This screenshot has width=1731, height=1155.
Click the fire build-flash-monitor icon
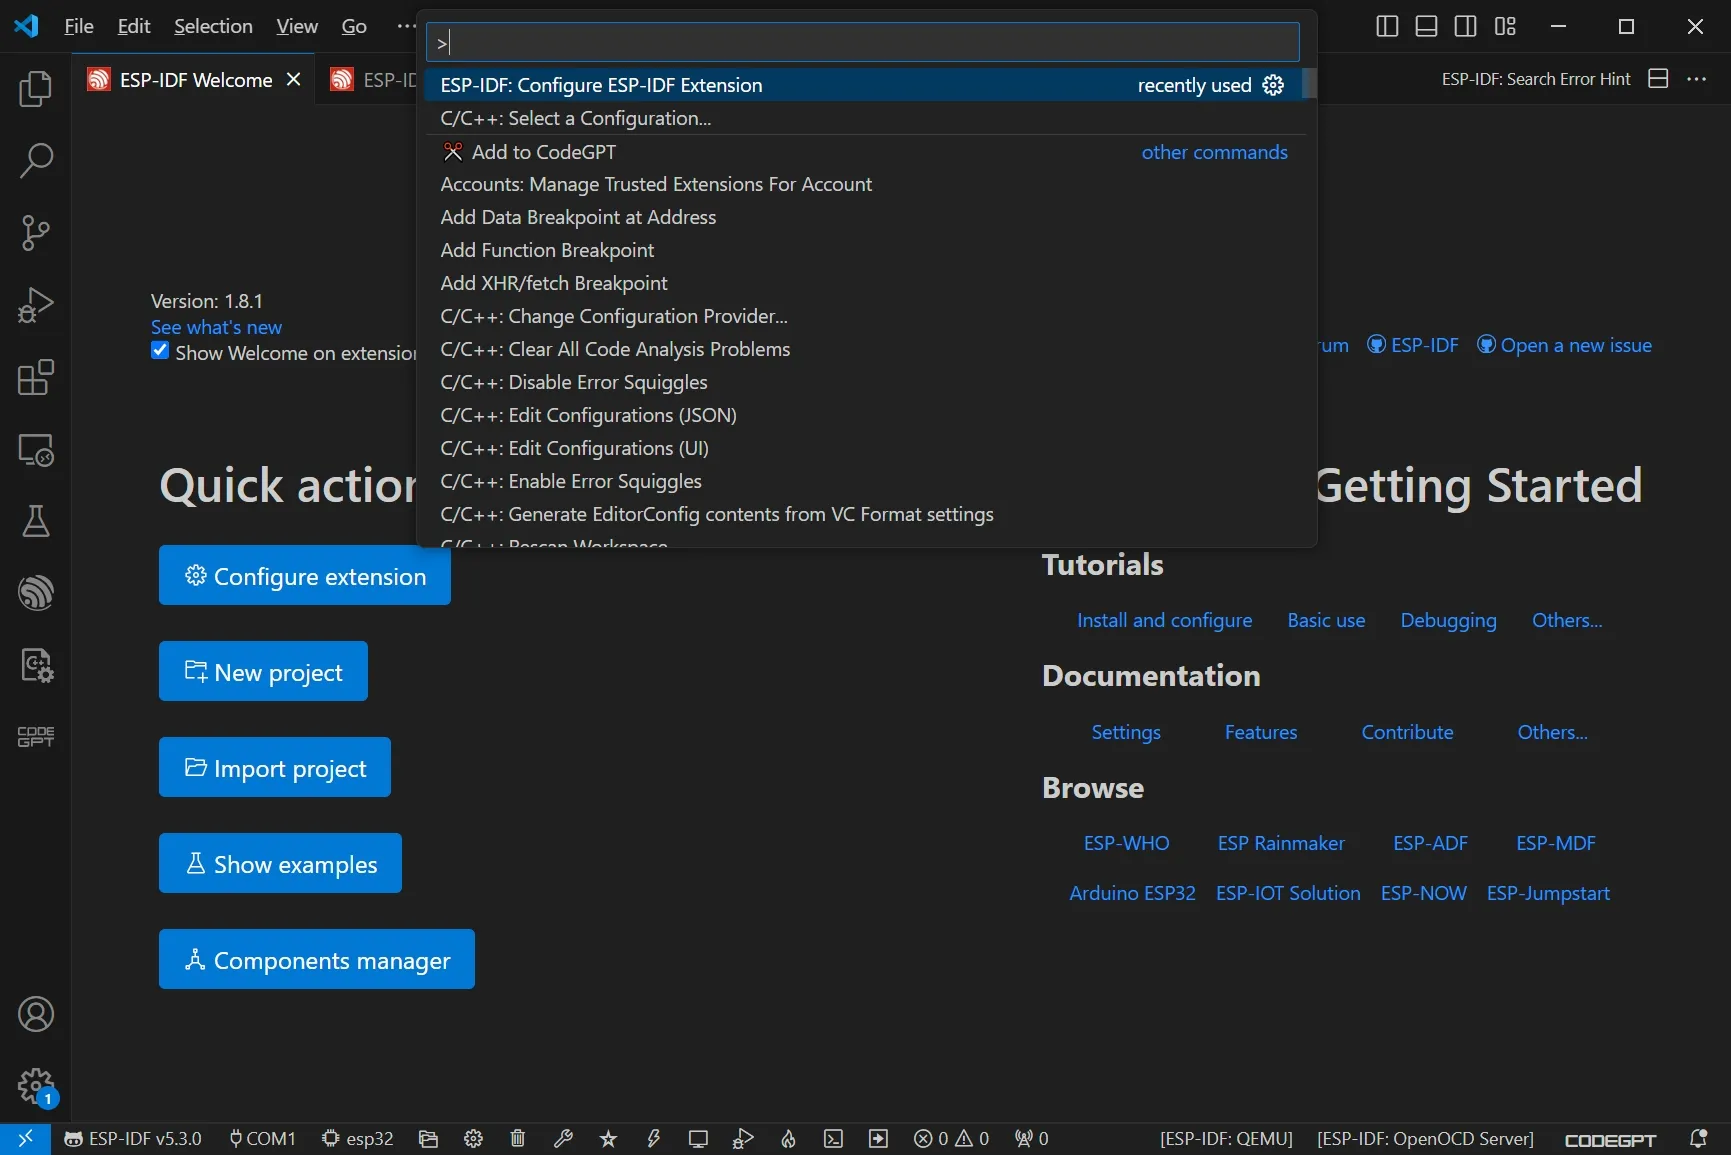pos(788,1138)
